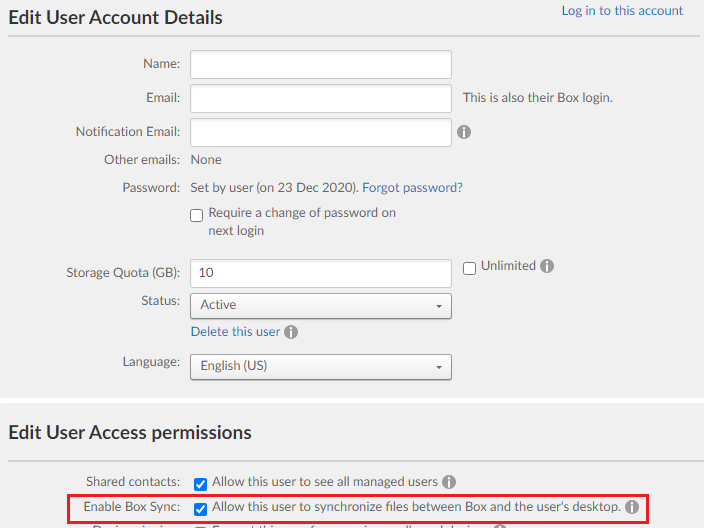Click the Delete this user link
Screen dimensions: 704x528
(235, 331)
